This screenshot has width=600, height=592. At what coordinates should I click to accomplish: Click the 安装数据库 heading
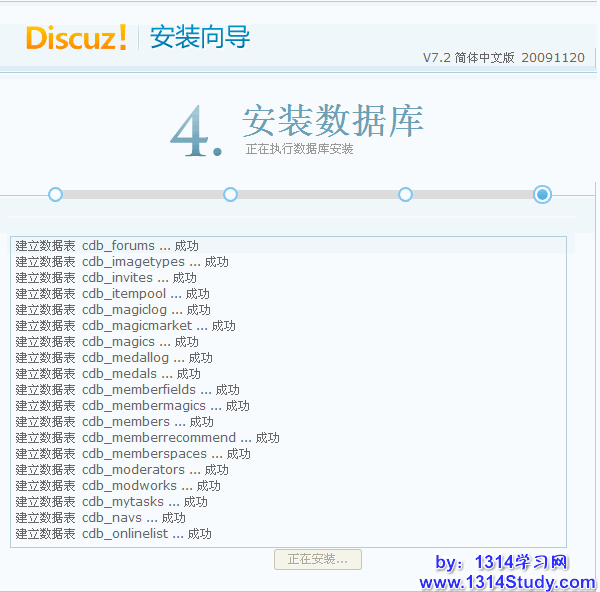332,121
